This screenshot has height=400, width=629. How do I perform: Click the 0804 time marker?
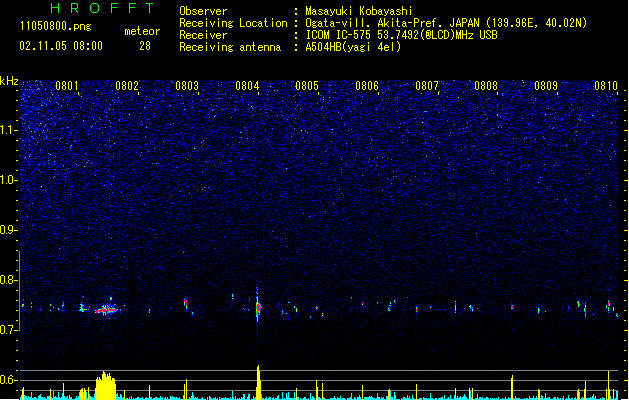[247, 86]
